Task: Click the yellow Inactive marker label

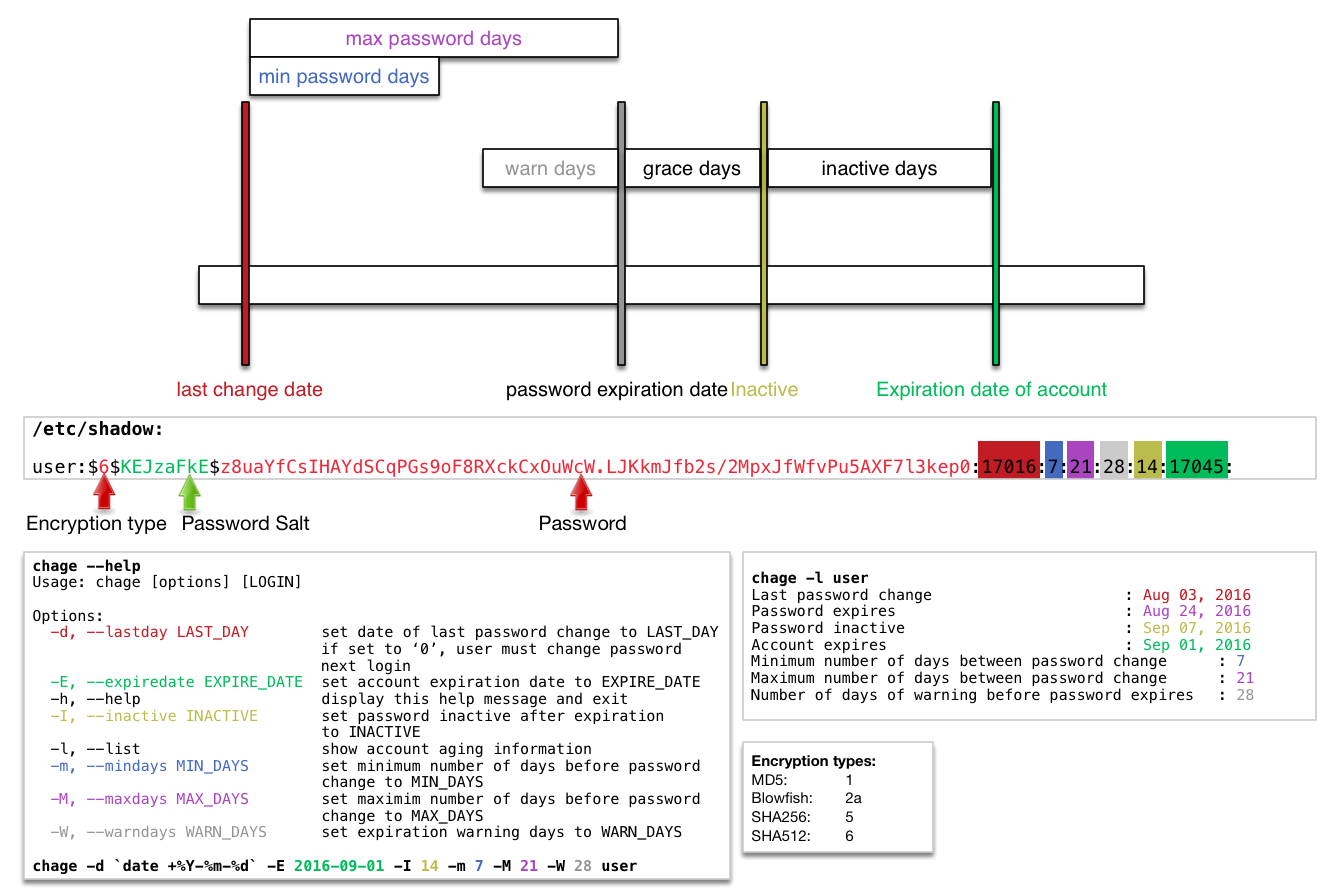Action: tap(764, 390)
